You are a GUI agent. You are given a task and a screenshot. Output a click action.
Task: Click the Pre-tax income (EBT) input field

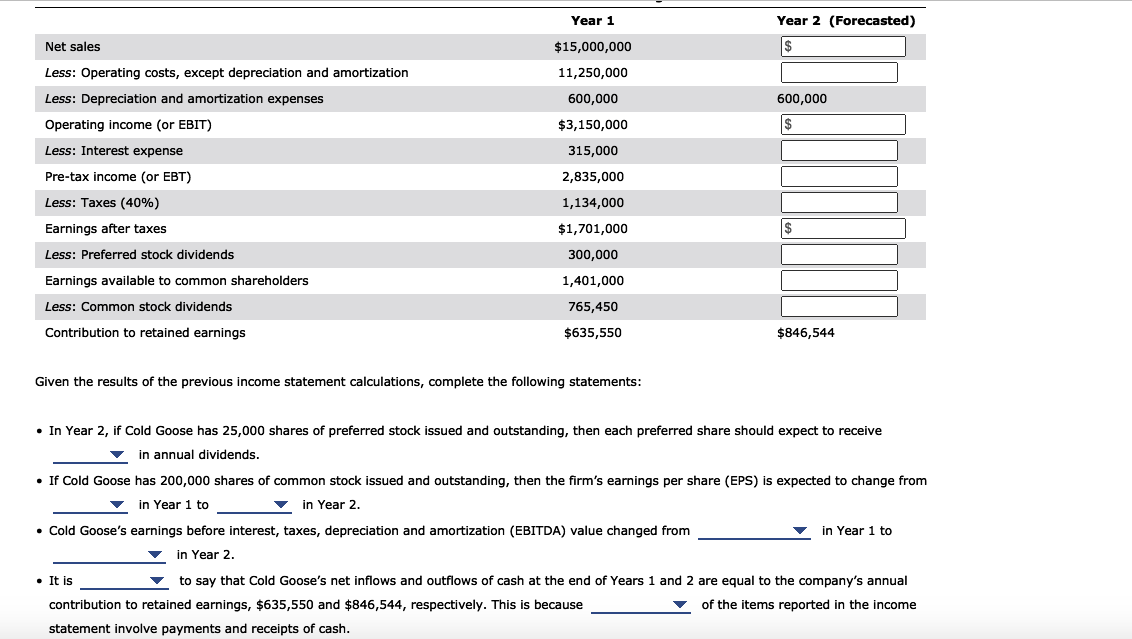coord(840,176)
